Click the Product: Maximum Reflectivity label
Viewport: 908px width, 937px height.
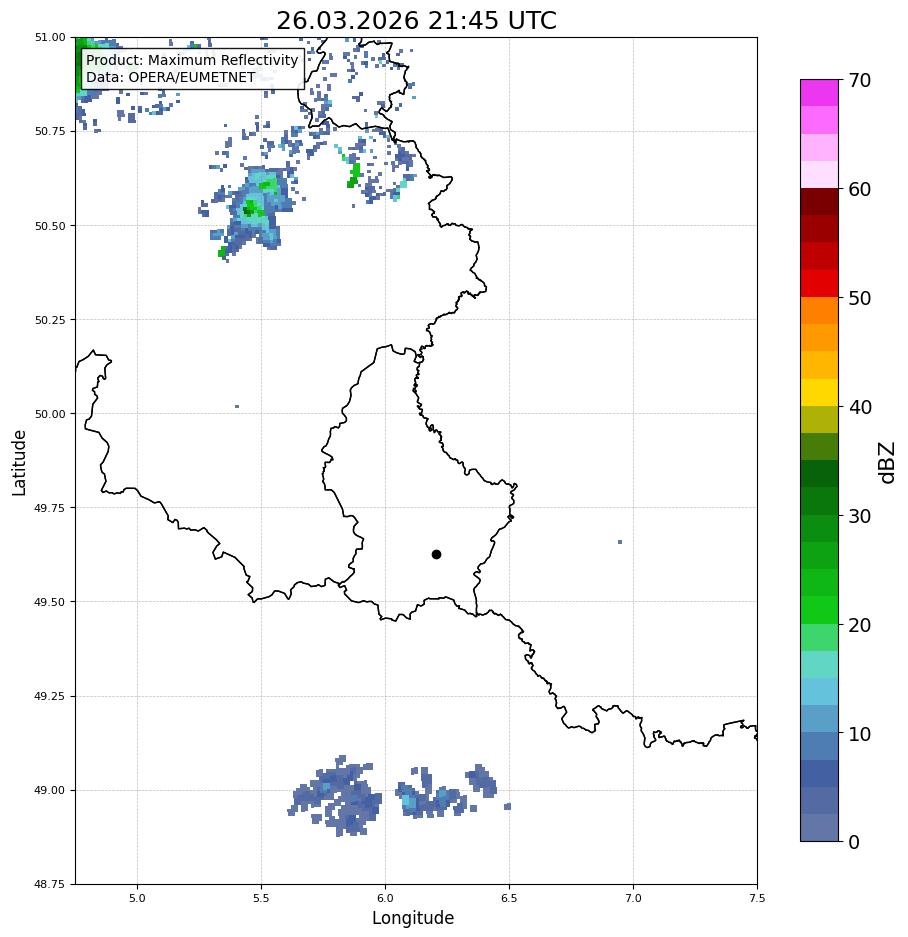pos(192,60)
